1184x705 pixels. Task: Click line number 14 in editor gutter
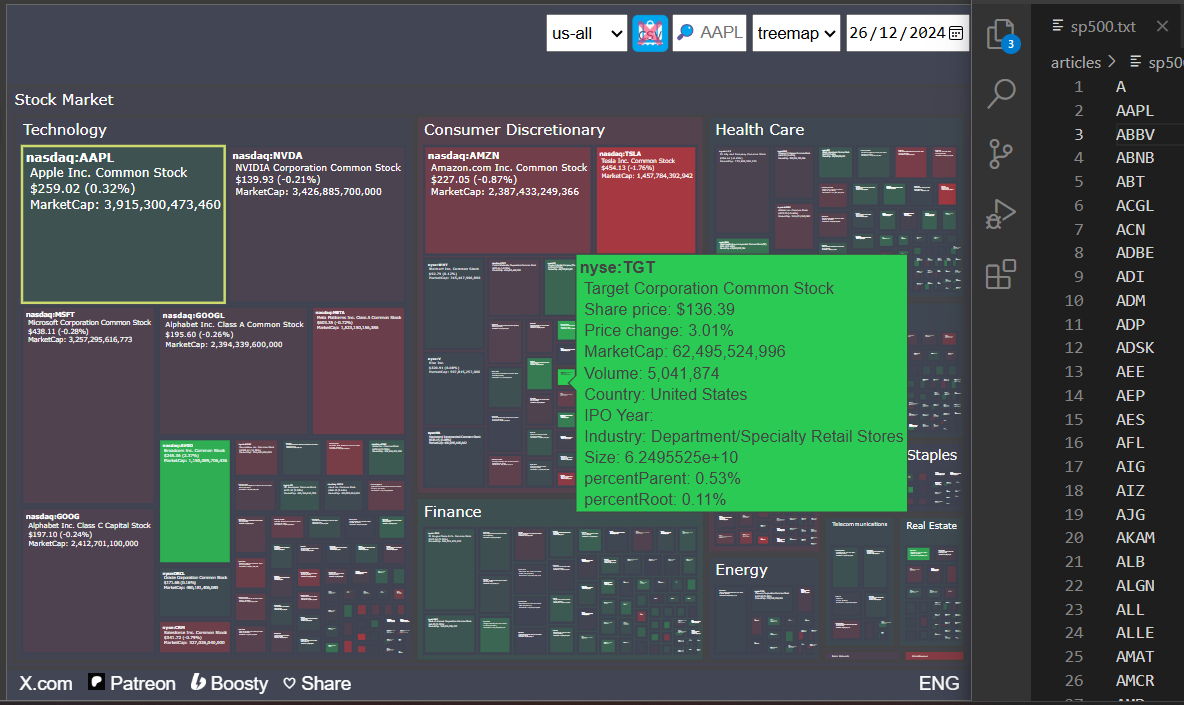(x=1074, y=396)
